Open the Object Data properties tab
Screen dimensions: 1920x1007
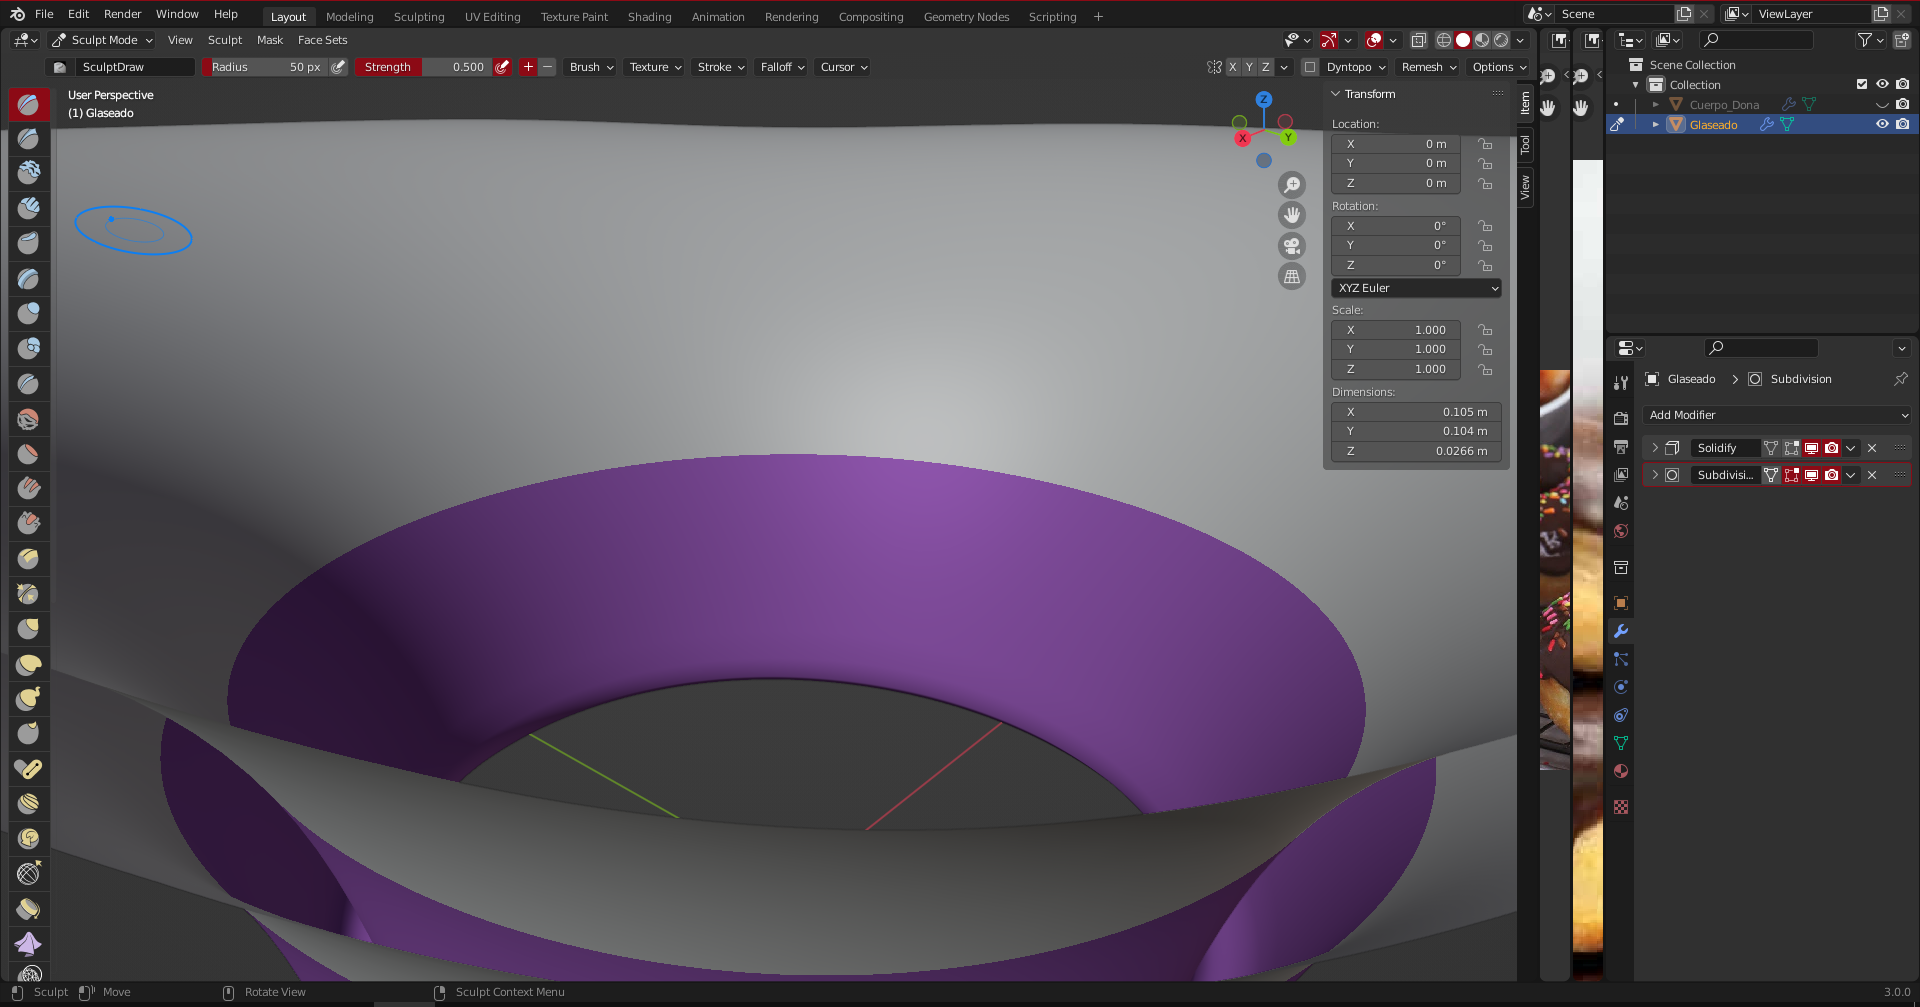pos(1621,743)
